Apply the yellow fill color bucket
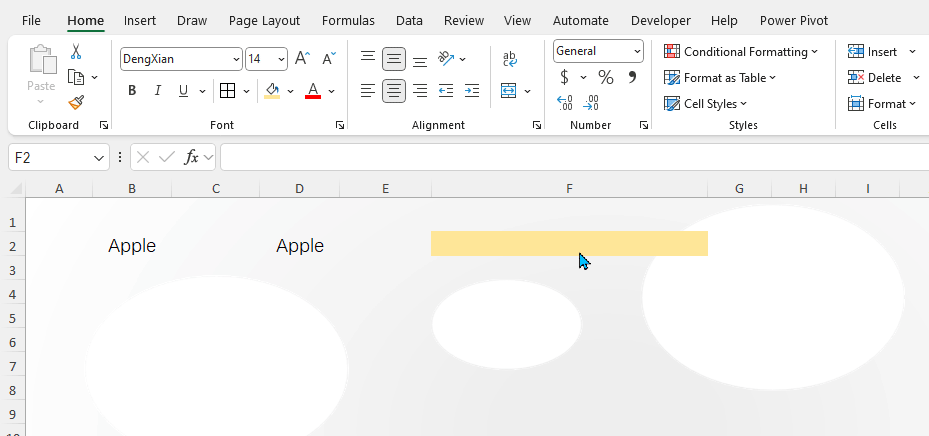This screenshot has width=929, height=436. point(272,91)
